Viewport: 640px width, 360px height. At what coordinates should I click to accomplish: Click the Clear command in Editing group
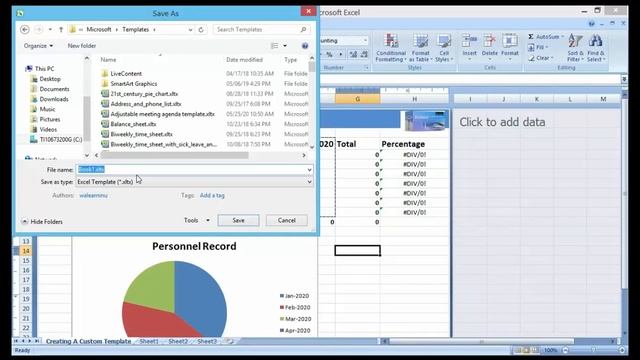click(x=540, y=58)
